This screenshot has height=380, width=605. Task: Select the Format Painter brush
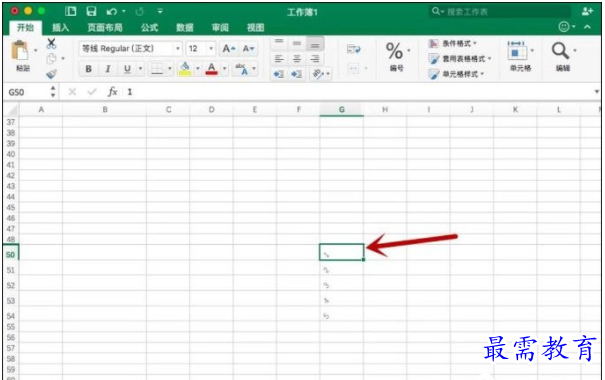click(51, 74)
